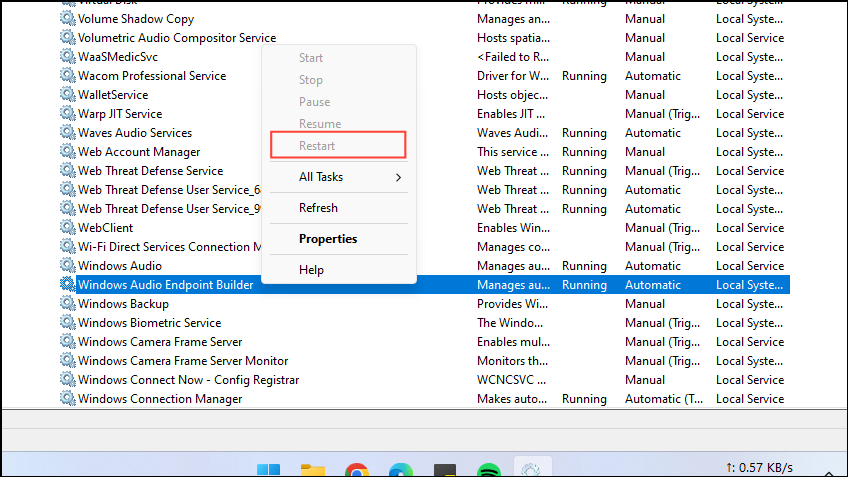Click the WCNCSVC description cell

511,380
